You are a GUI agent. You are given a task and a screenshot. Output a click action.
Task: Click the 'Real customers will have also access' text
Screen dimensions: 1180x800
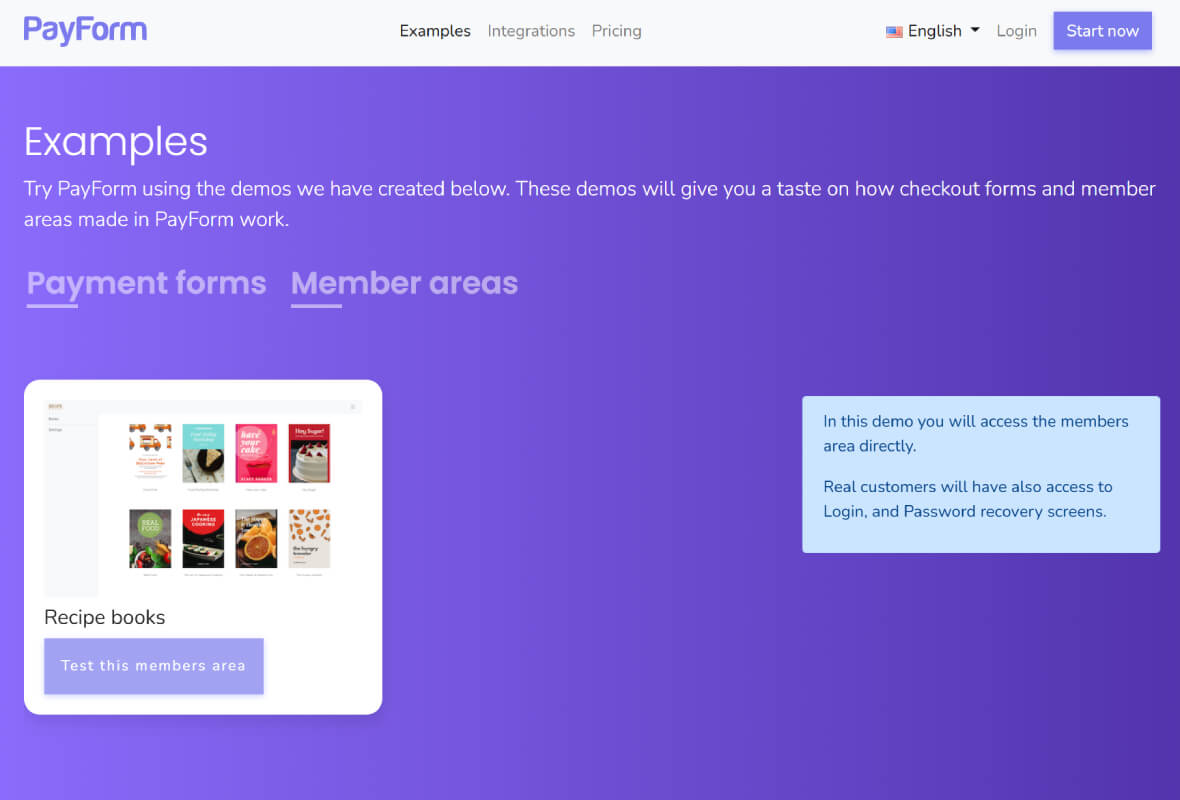coord(967,499)
